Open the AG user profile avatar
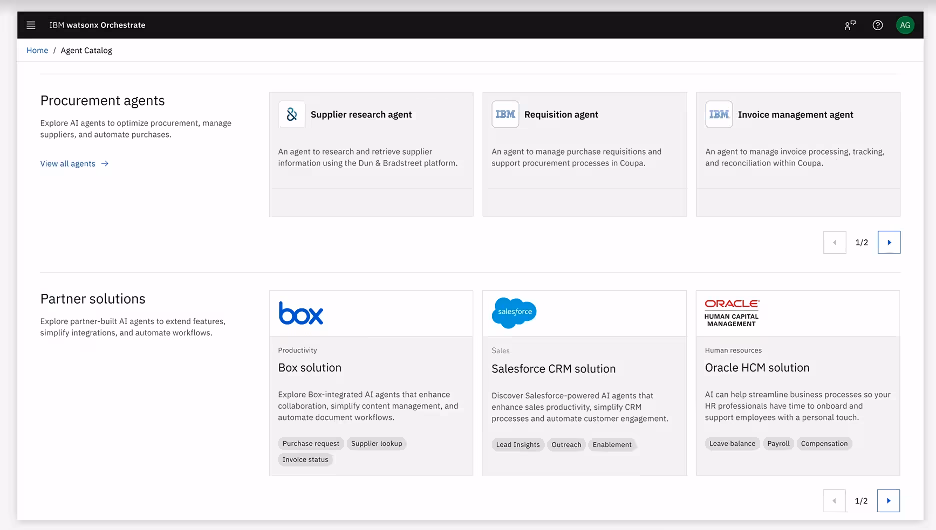Viewport: 936px width, 530px height. tap(905, 25)
